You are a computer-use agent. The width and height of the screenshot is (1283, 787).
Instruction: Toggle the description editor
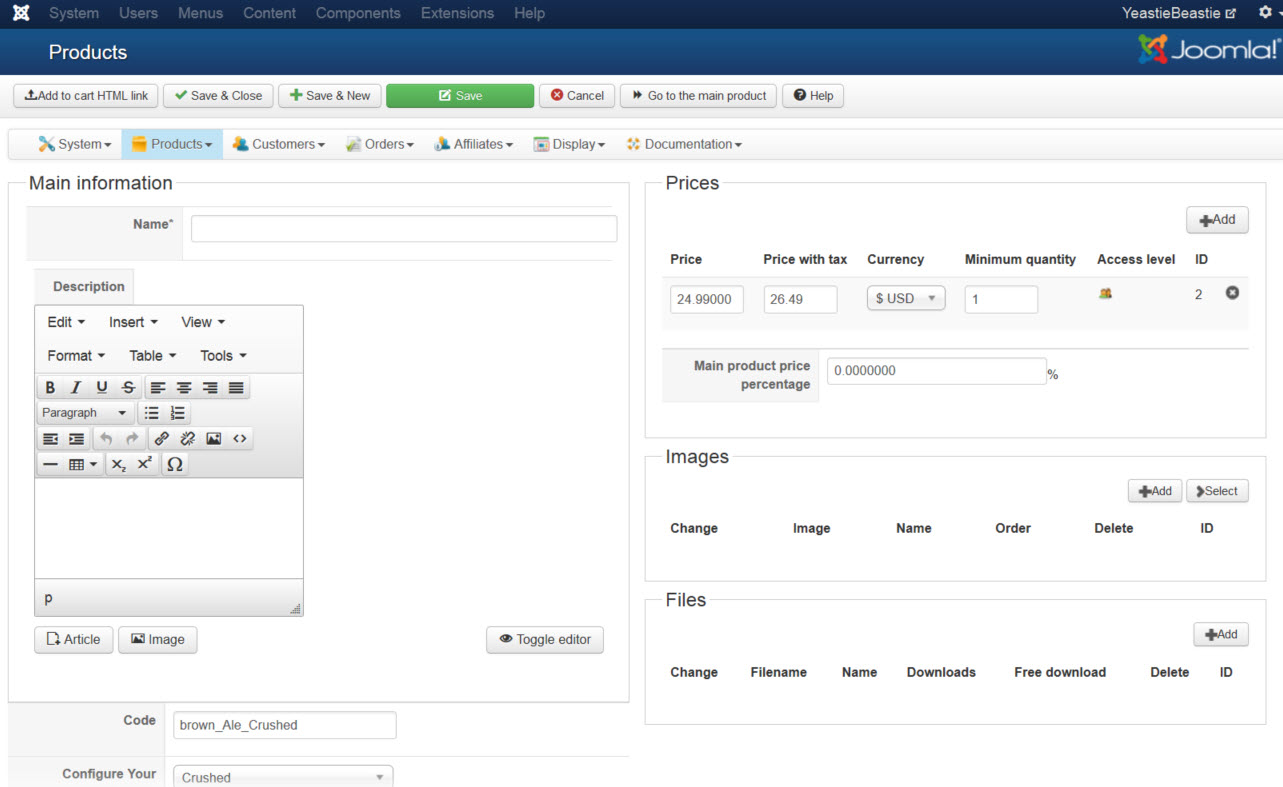pos(545,640)
